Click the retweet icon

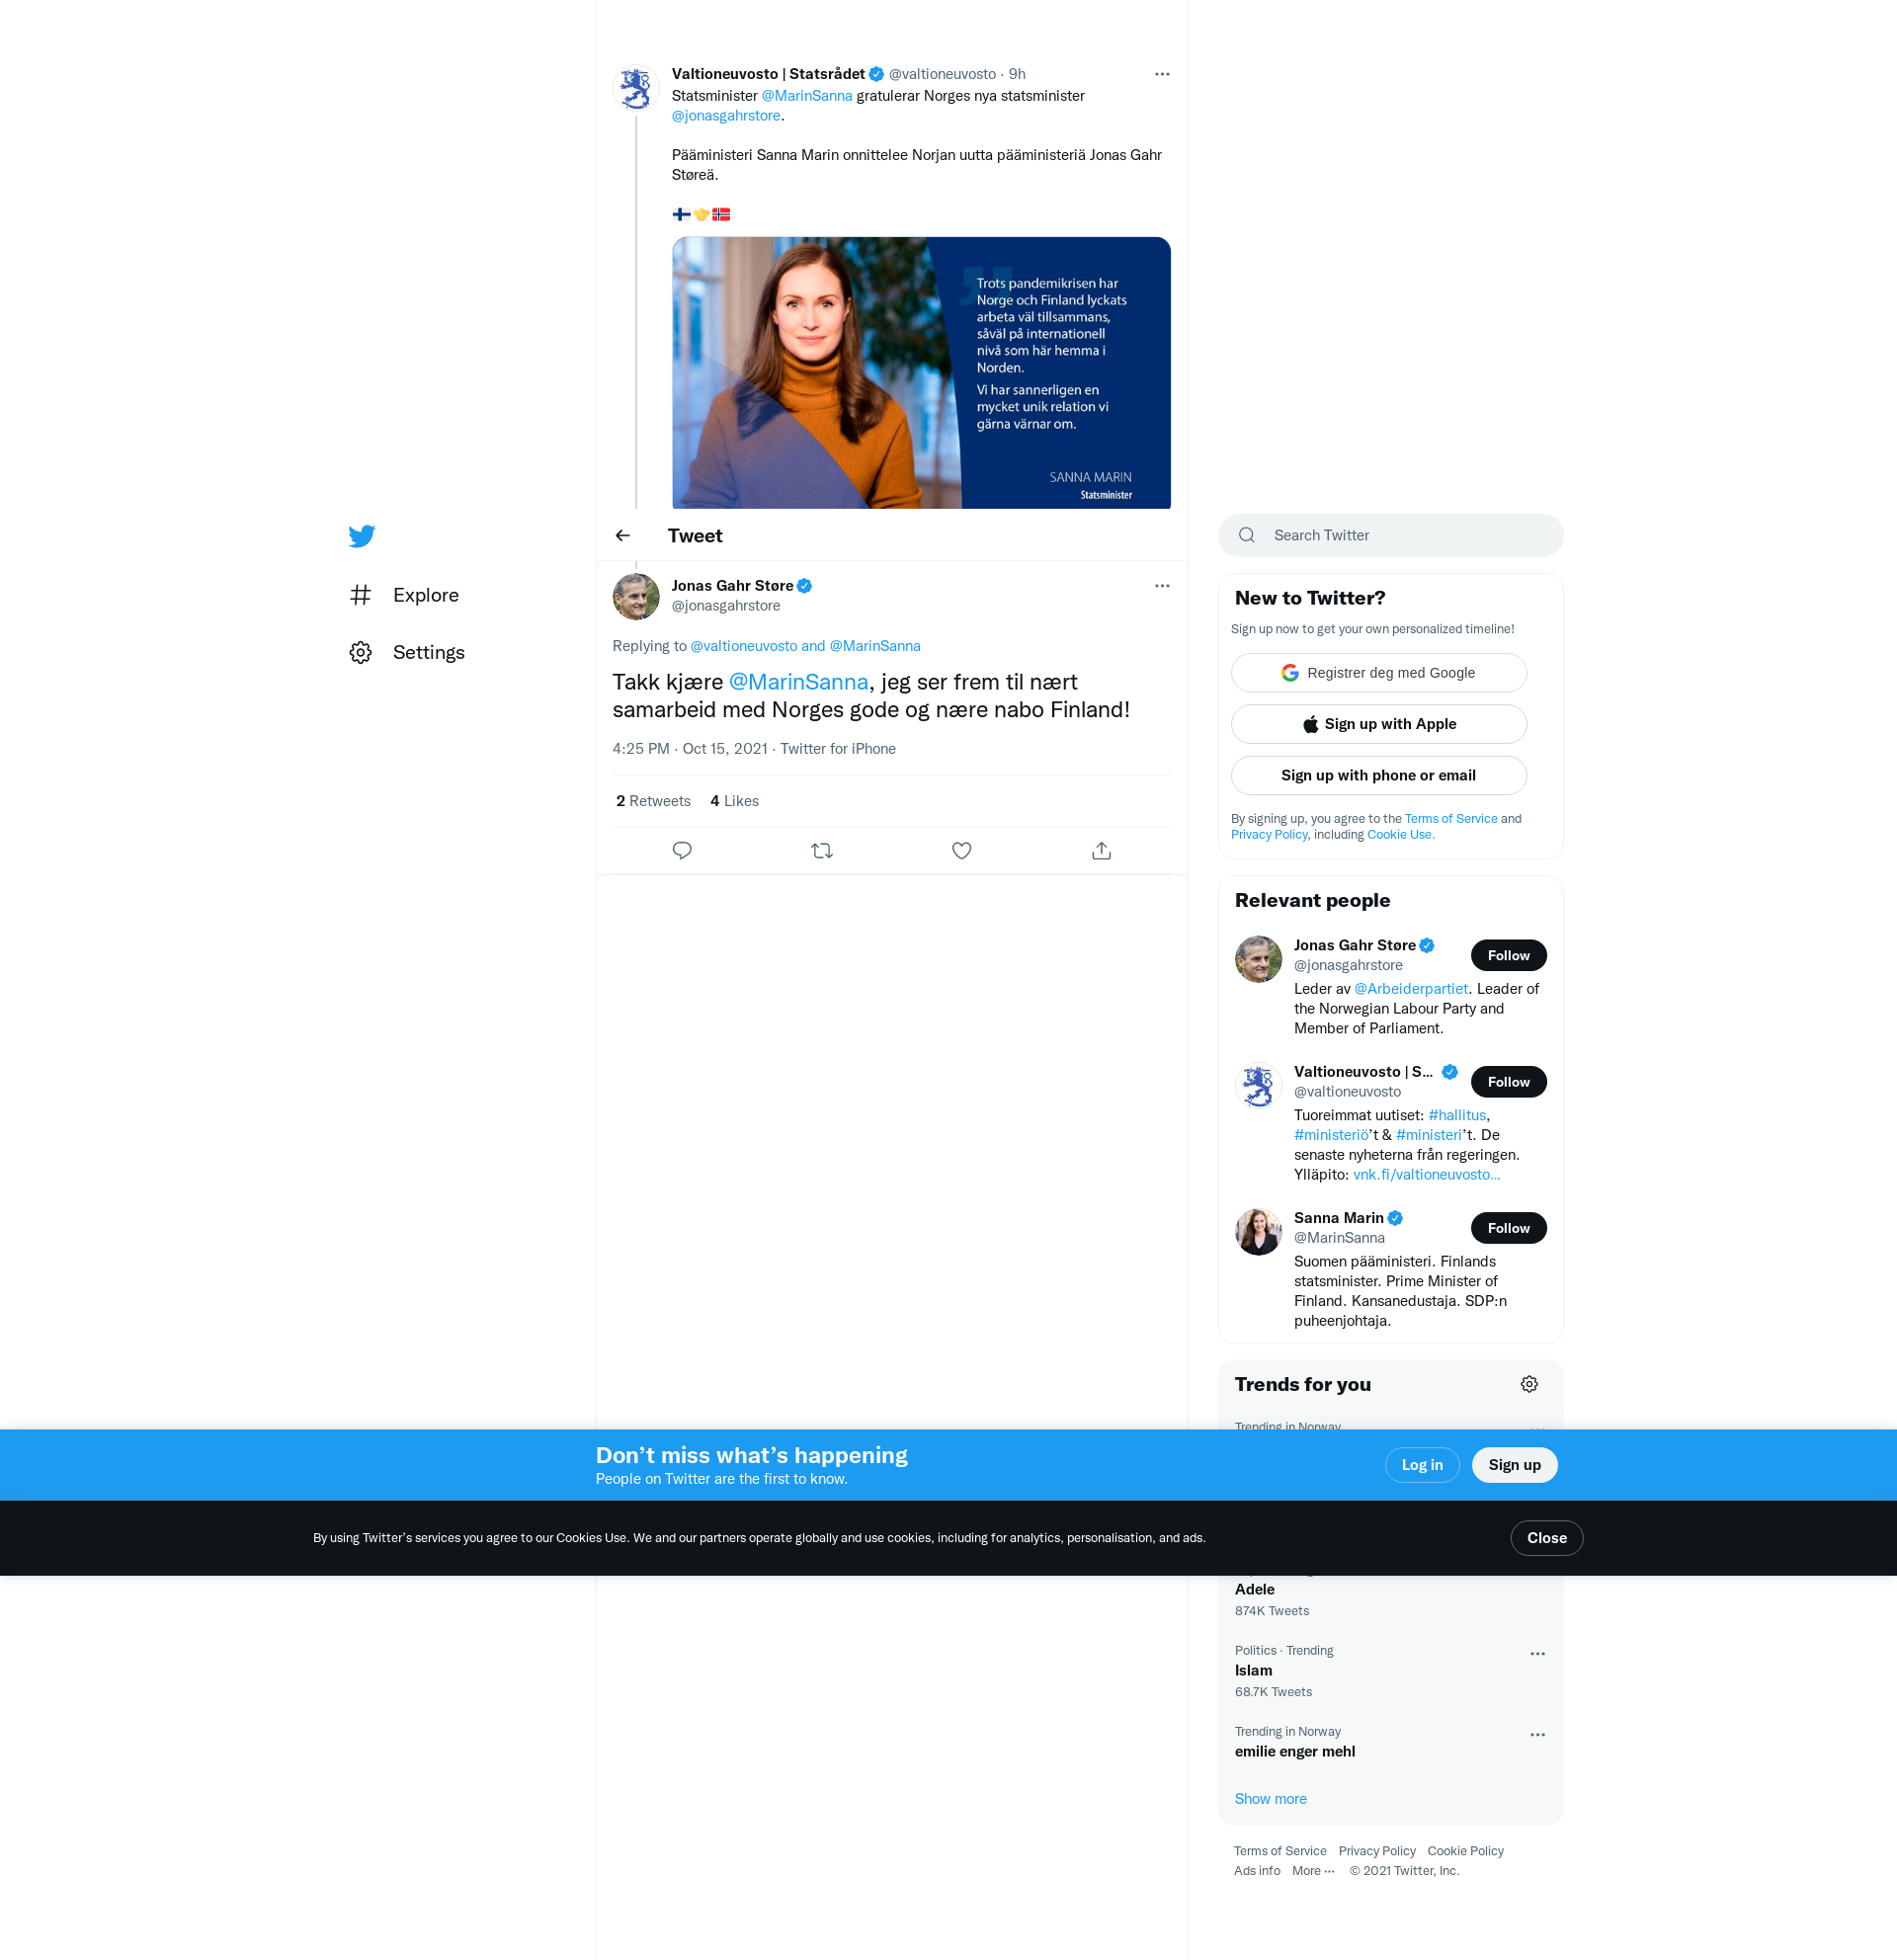pyautogui.click(x=822, y=851)
